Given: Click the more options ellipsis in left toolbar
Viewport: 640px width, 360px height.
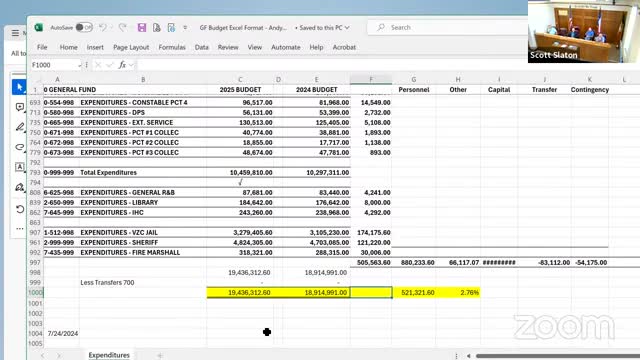Looking at the screenshot, I should pos(19,229).
